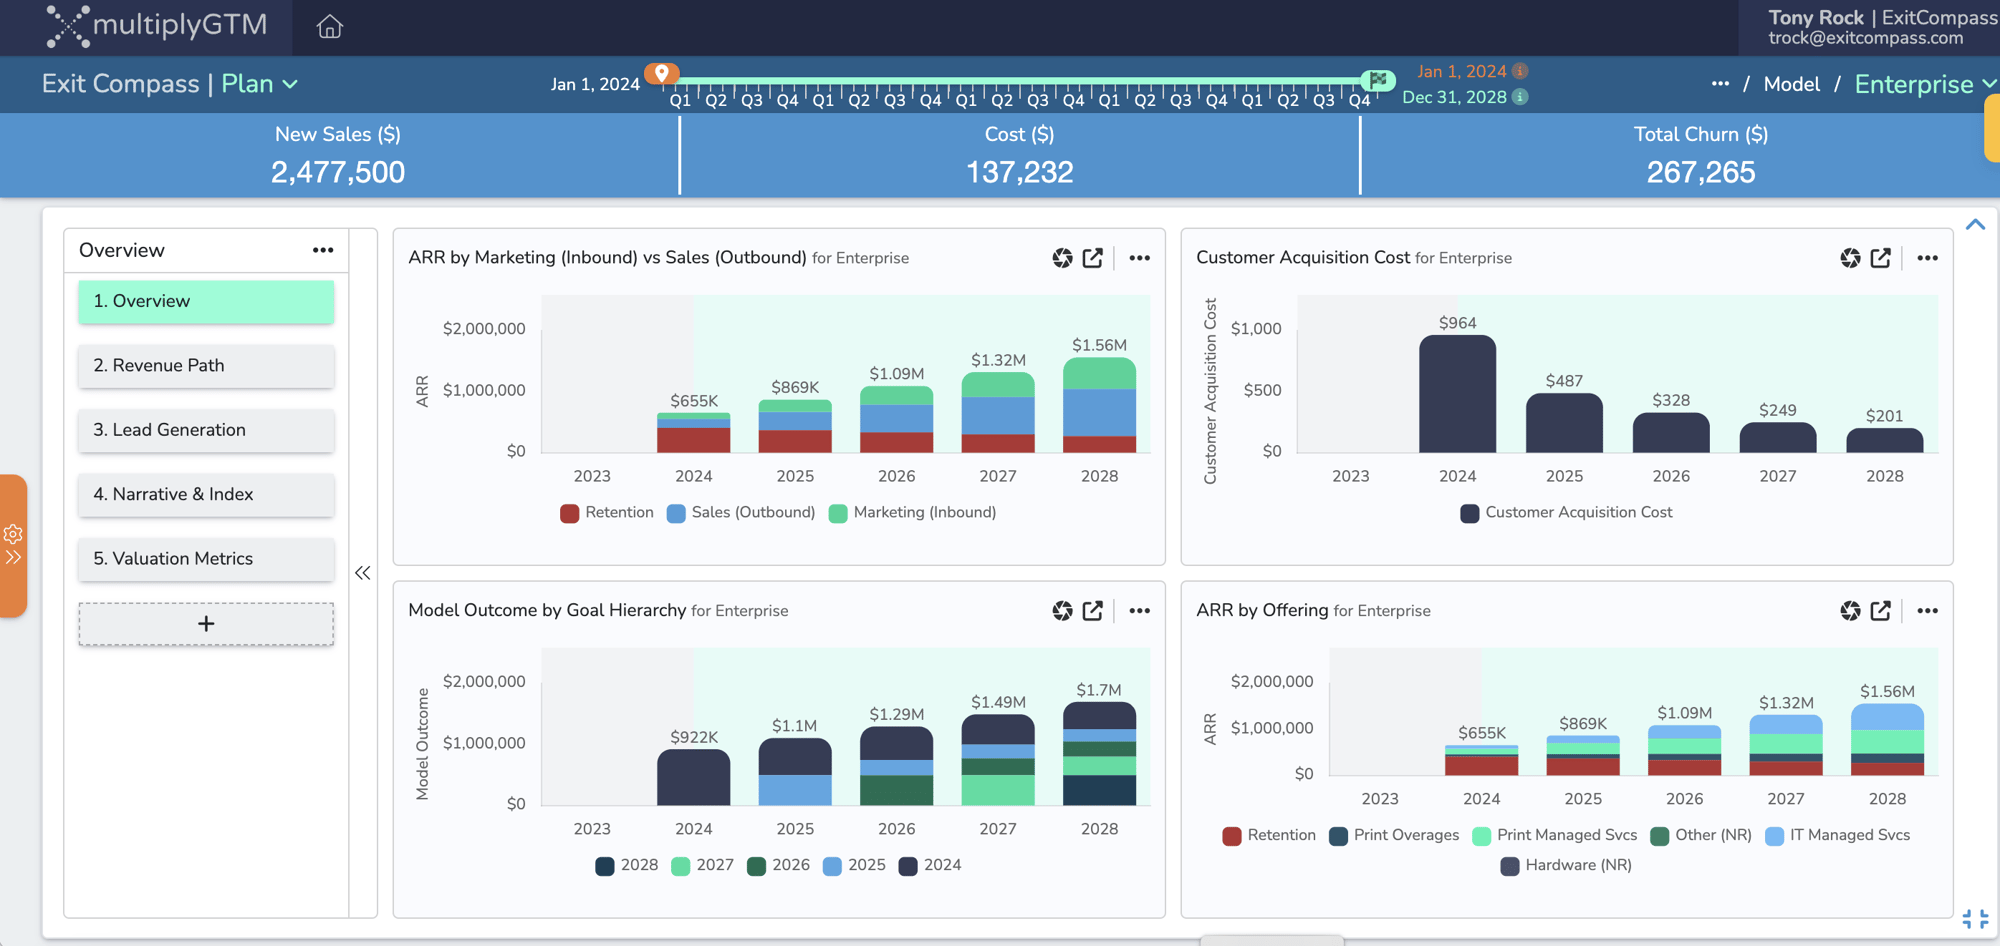2000x946 pixels.
Task: Pop out the ARR by Marketing chart
Action: pyautogui.click(x=1093, y=258)
